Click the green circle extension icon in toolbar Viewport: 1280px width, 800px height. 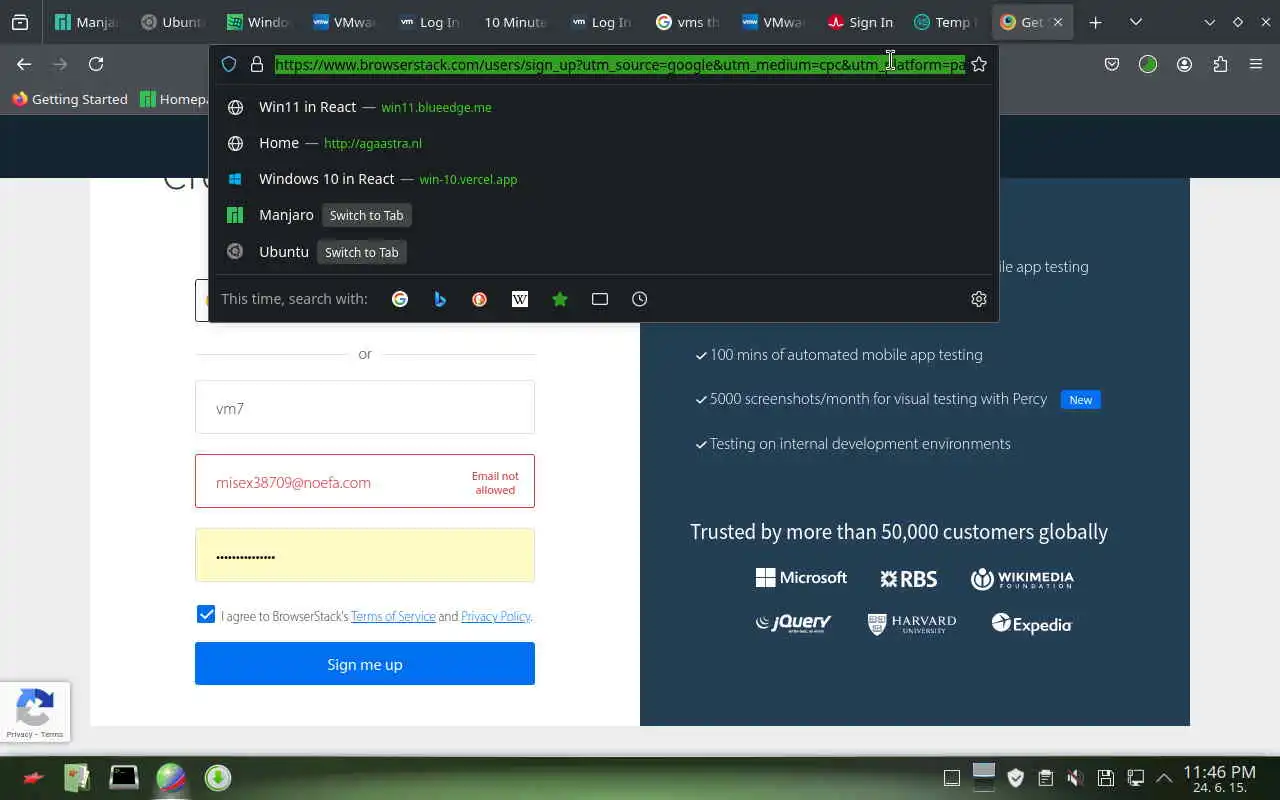coord(1148,64)
